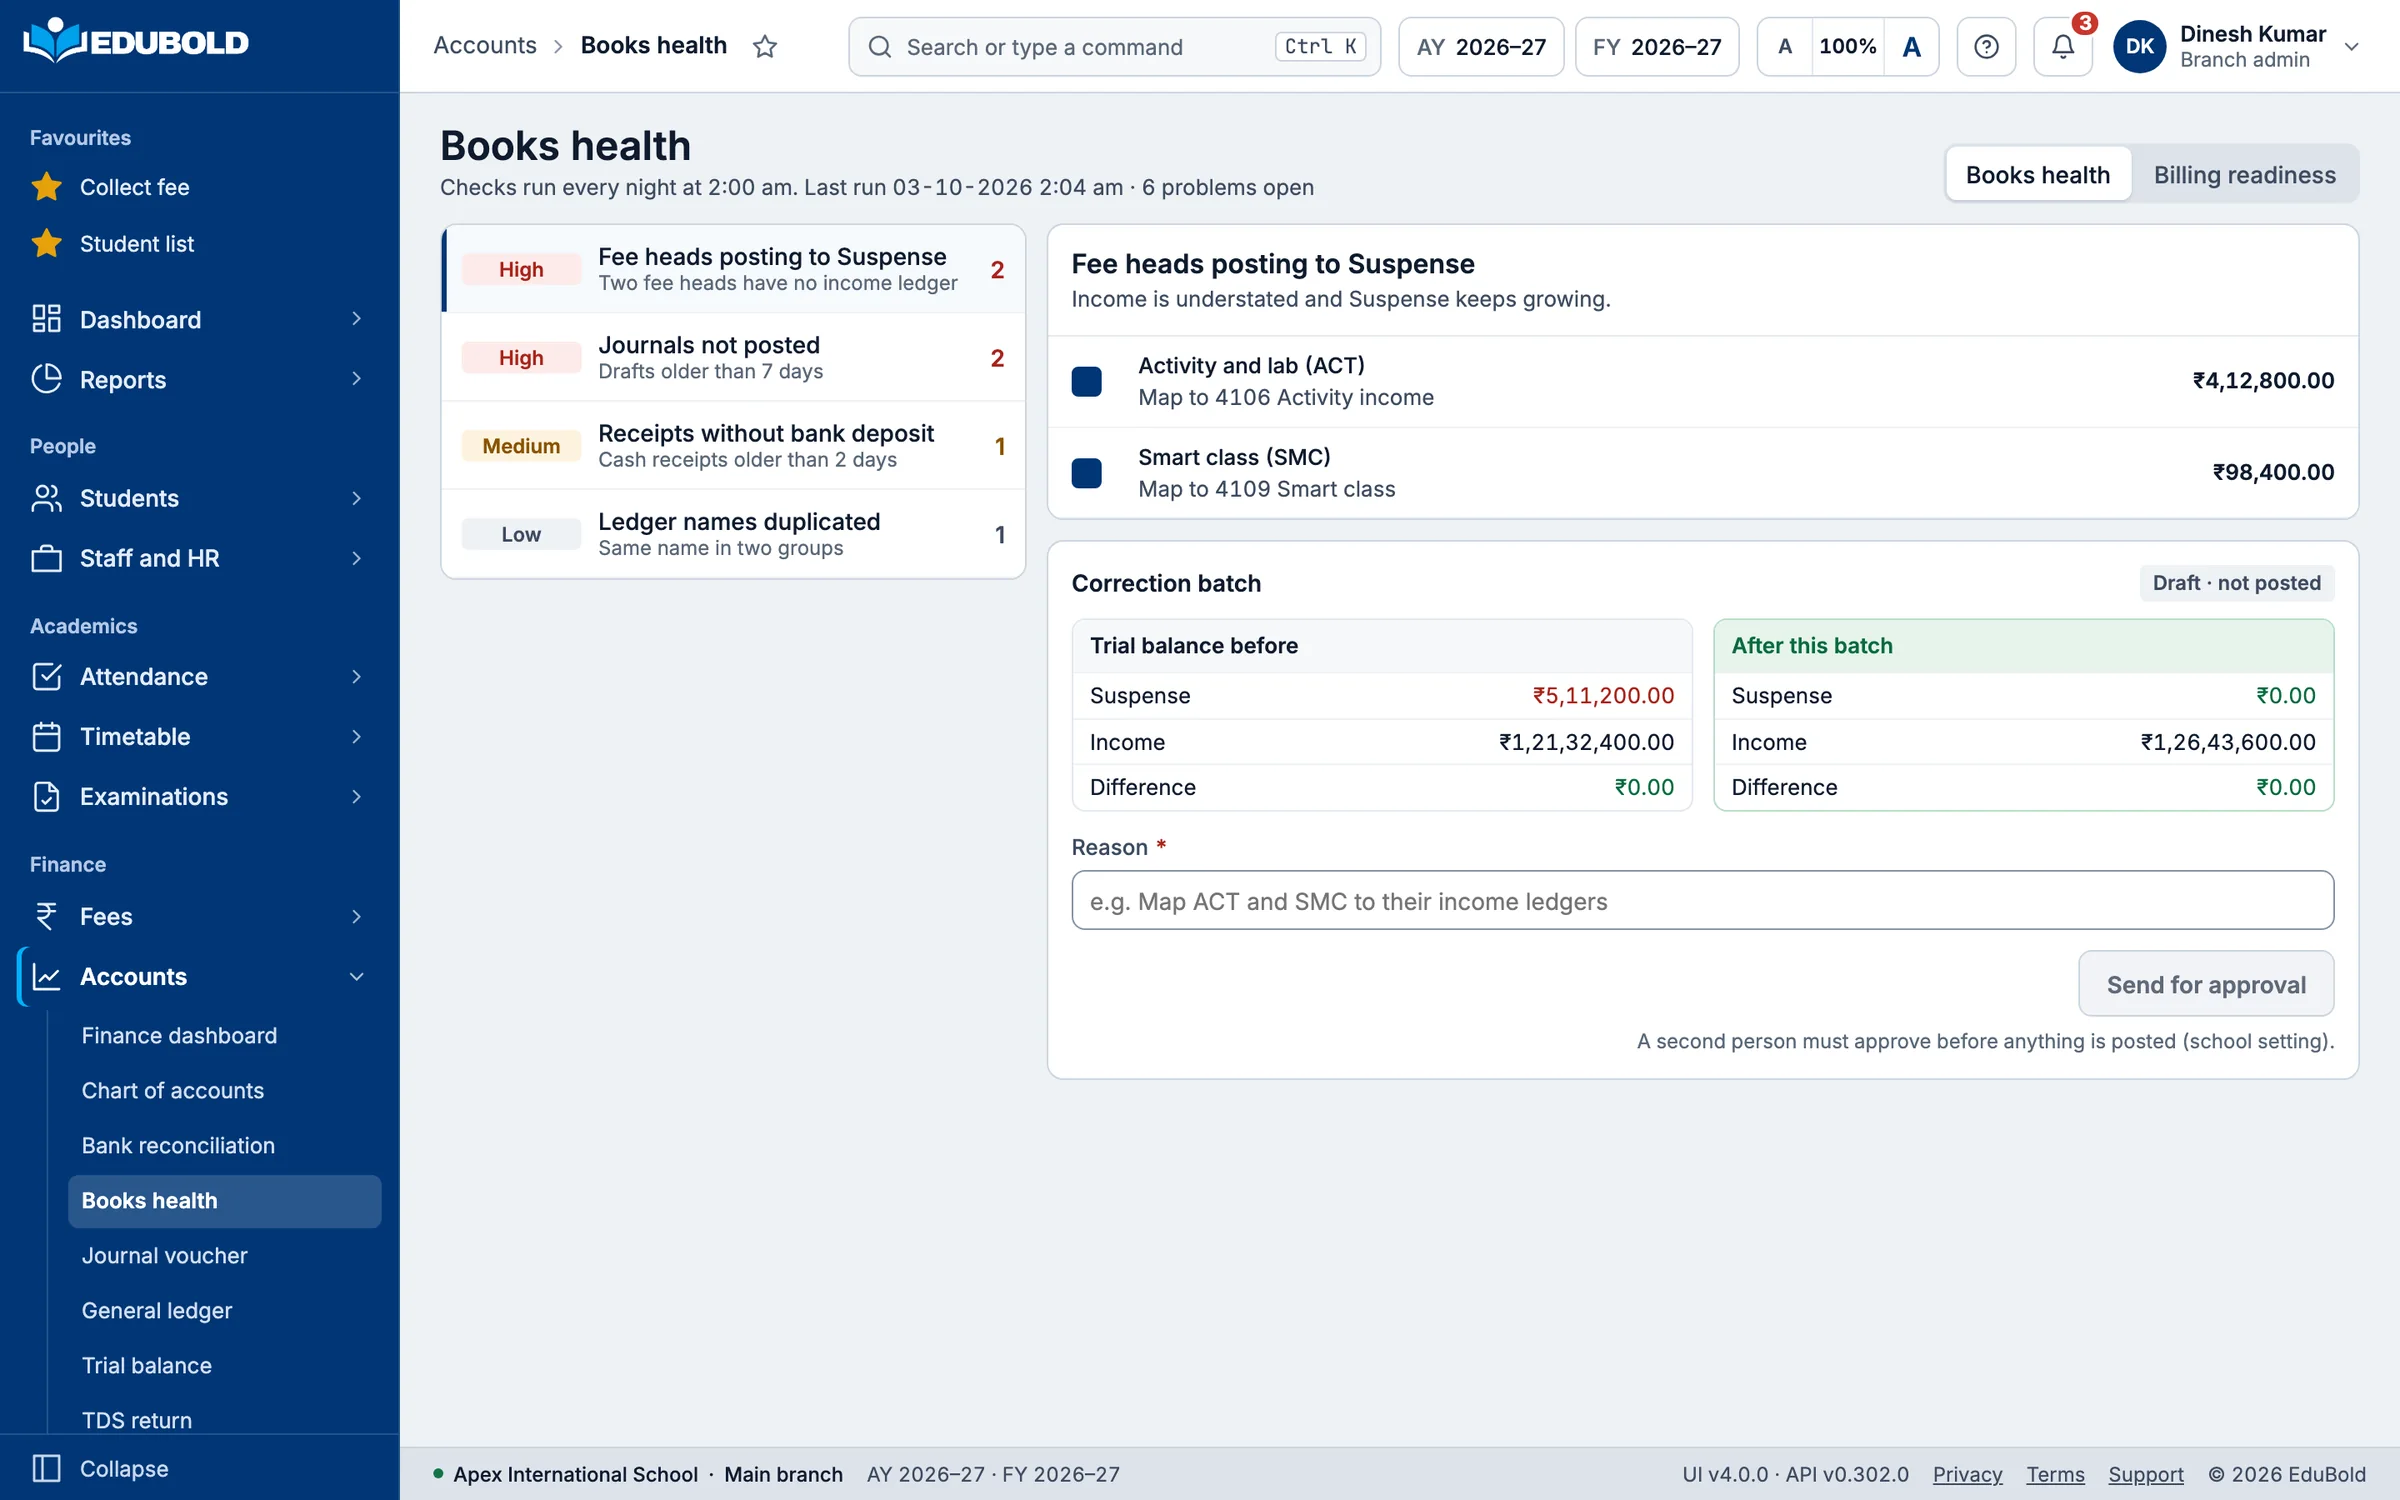Expand the Attendance menu chevron
The height and width of the screenshot is (1500, 2400).
(x=356, y=677)
